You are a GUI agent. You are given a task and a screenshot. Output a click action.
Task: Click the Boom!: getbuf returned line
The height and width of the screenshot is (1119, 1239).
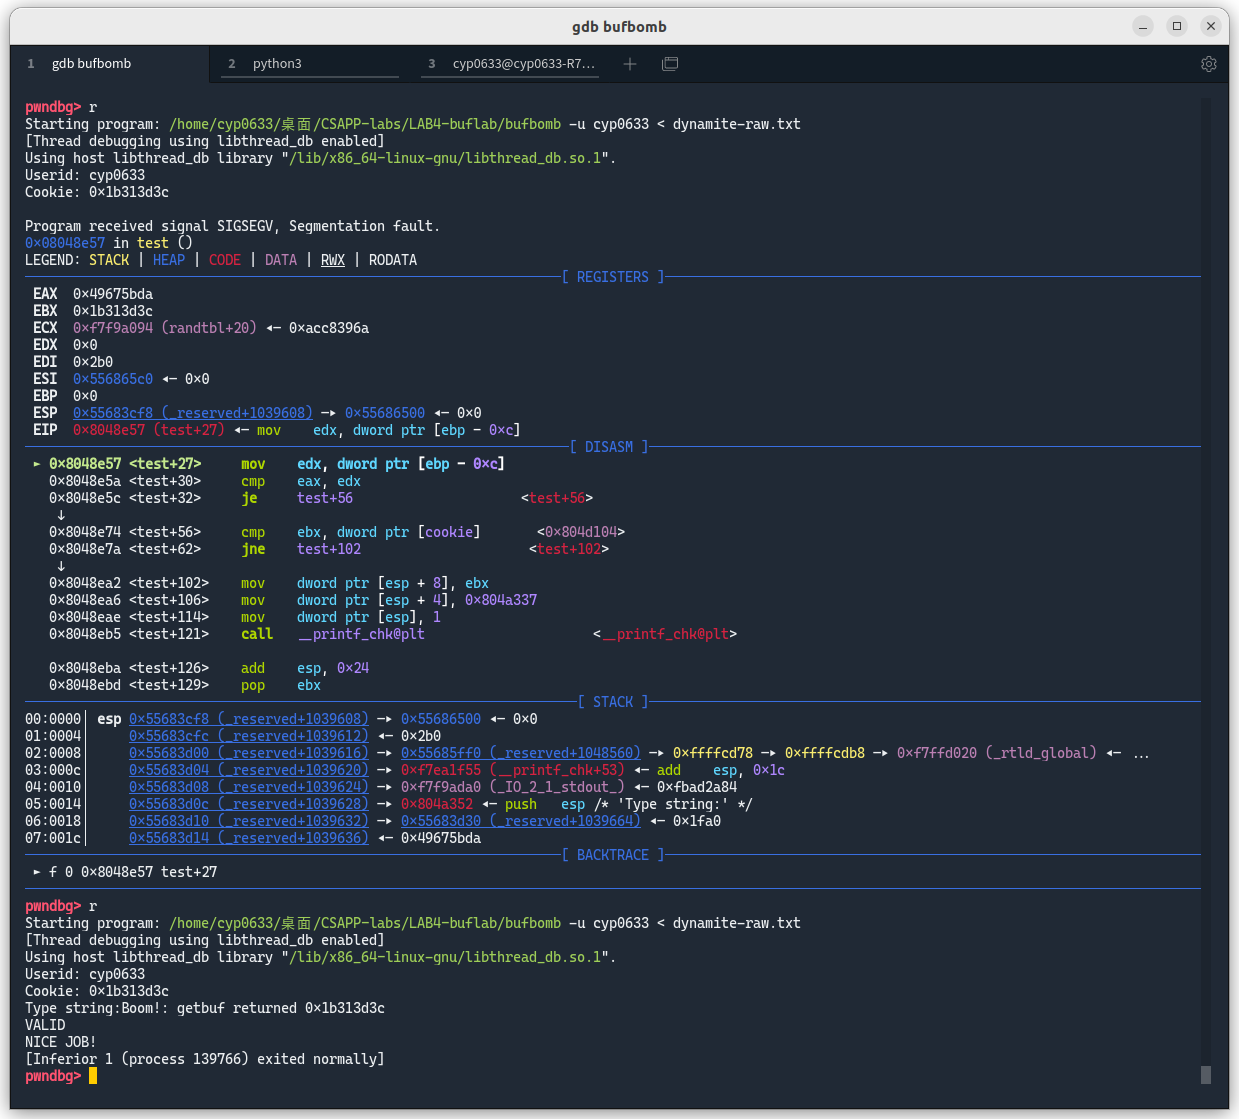pos(205,1008)
